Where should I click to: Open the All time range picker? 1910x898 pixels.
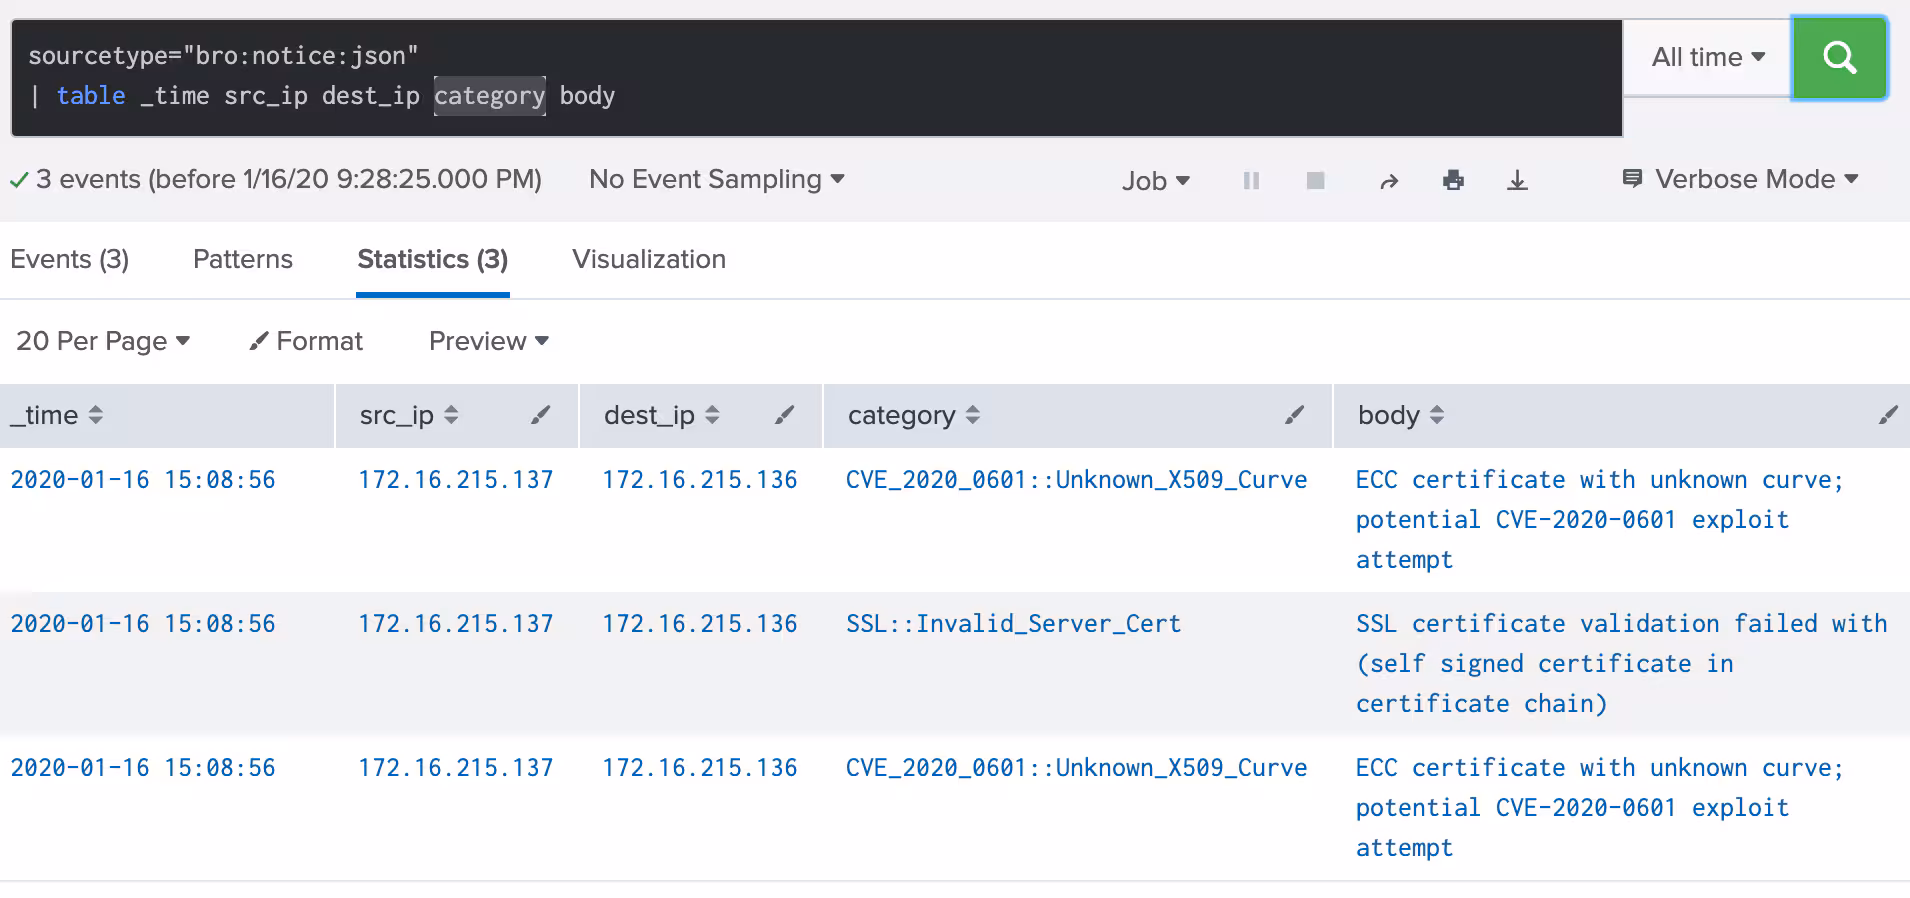[x=1707, y=58]
